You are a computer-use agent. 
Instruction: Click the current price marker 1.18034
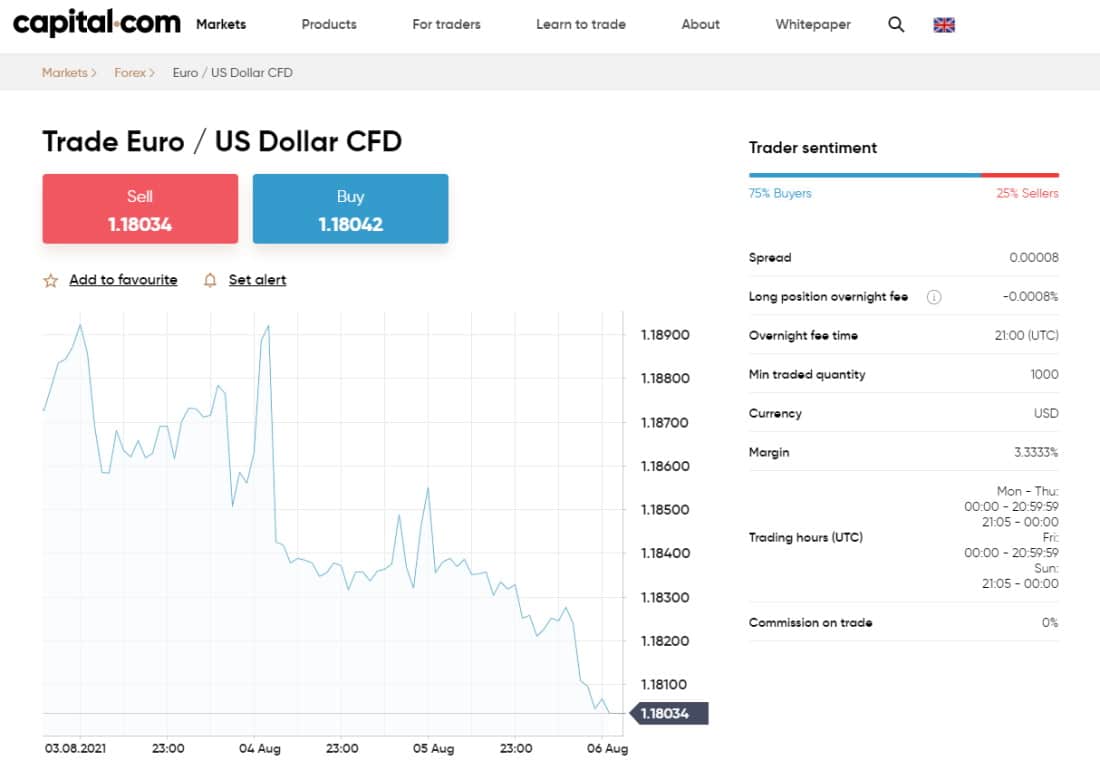(x=669, y=713)
